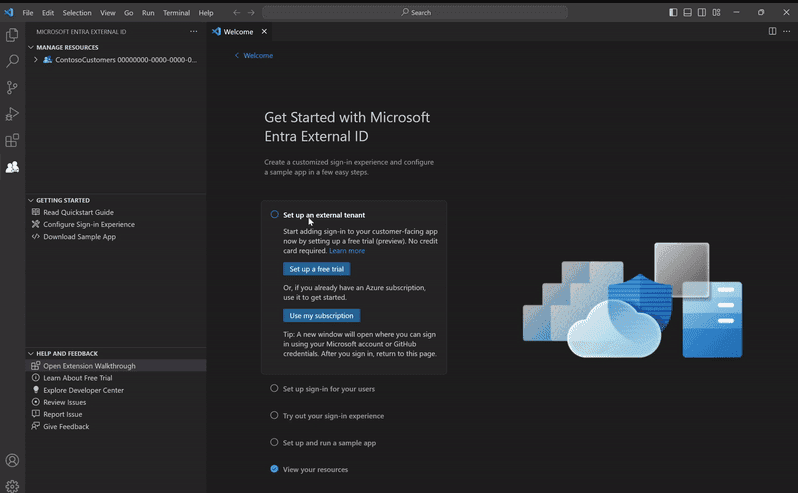This screenshot has width=798, height=493.
Task: Open the 'Set up and run a sample app' step
Action: 329,443
